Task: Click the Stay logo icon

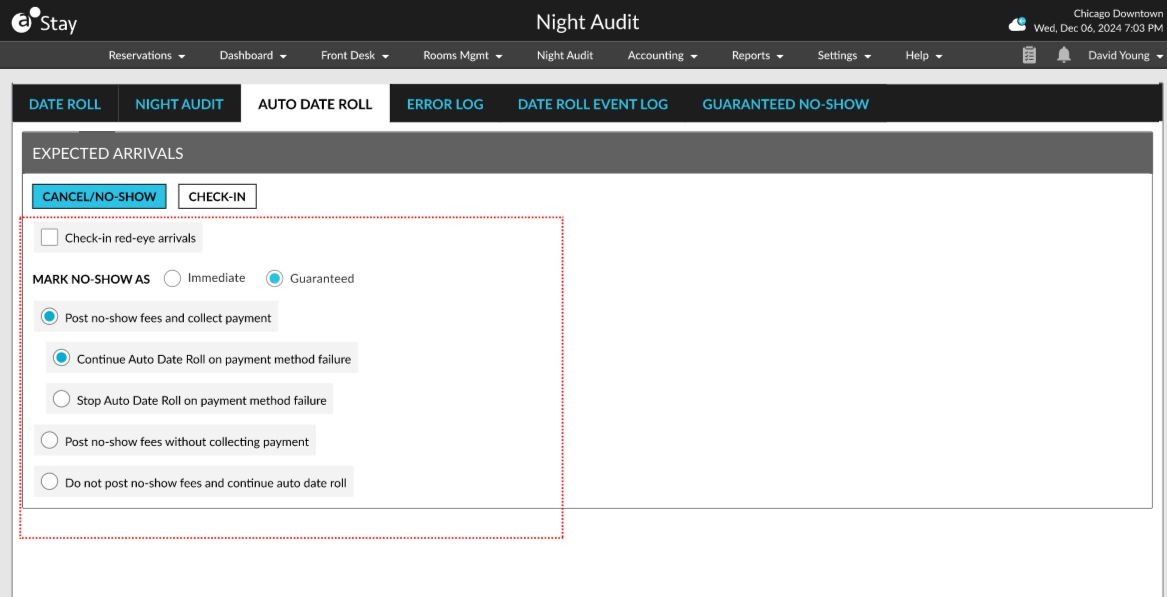Action: tap(43, 24)
